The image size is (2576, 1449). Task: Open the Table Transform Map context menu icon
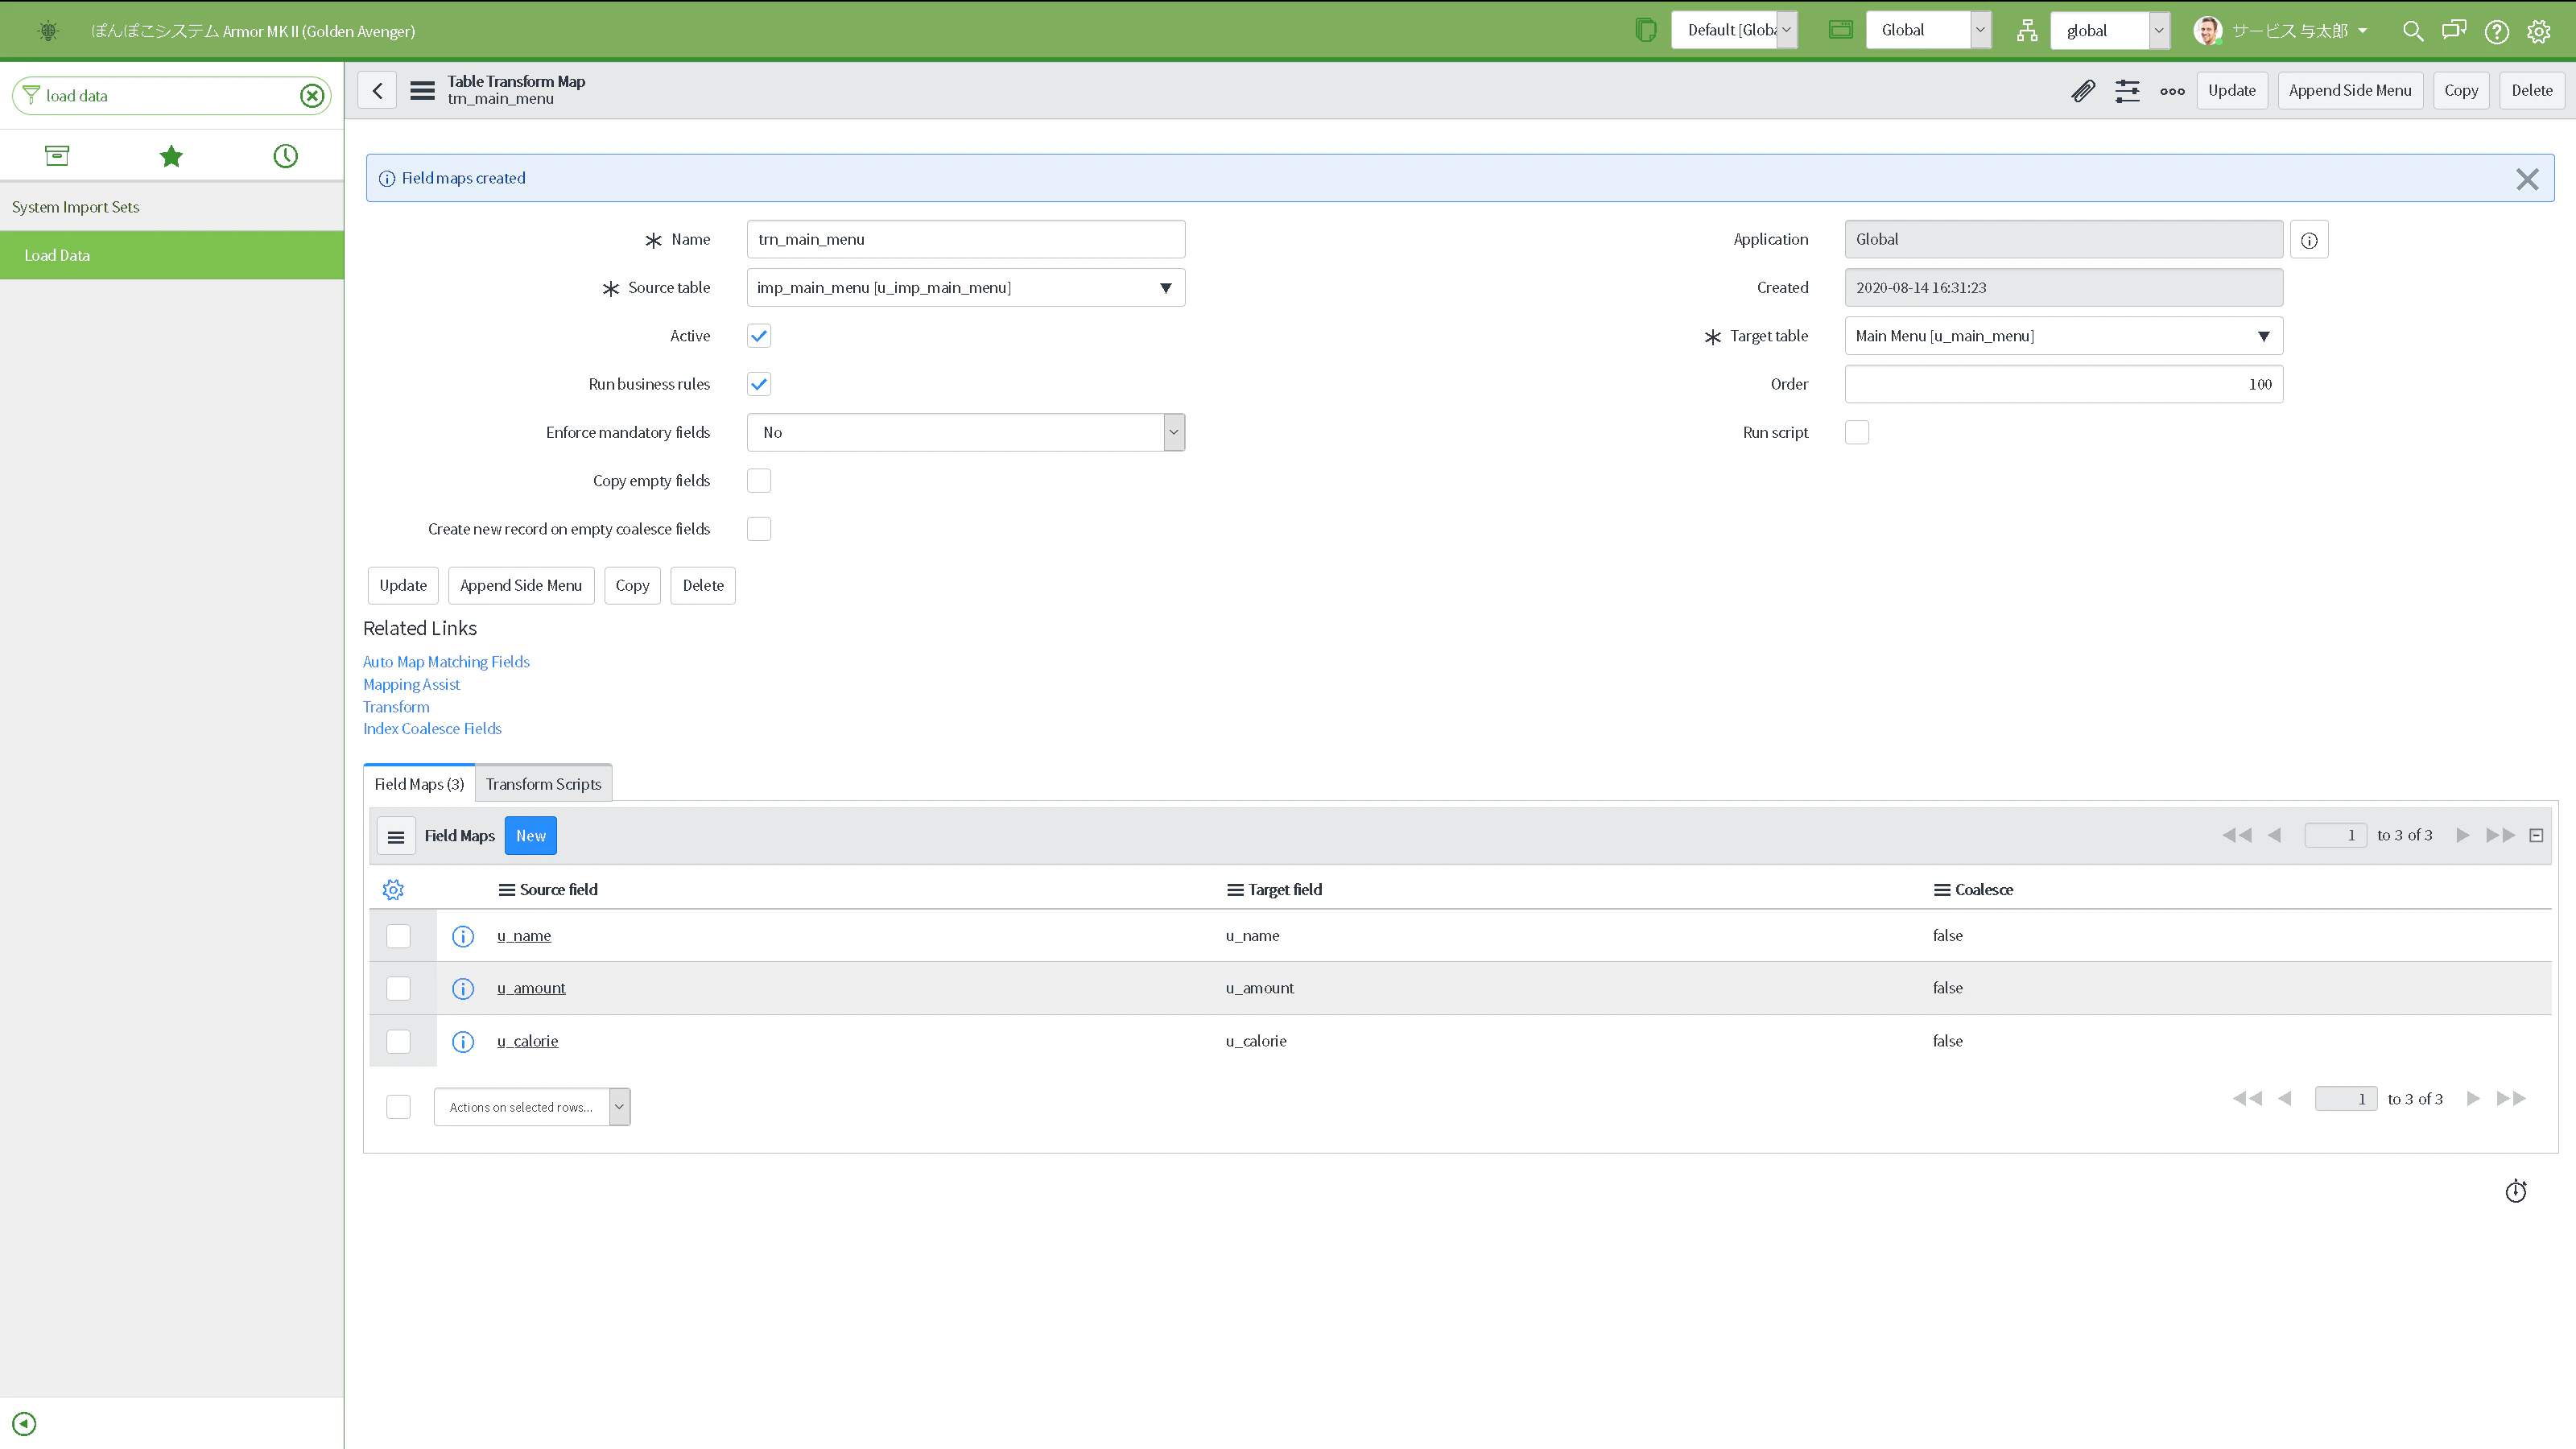click(x=422, y=91)
